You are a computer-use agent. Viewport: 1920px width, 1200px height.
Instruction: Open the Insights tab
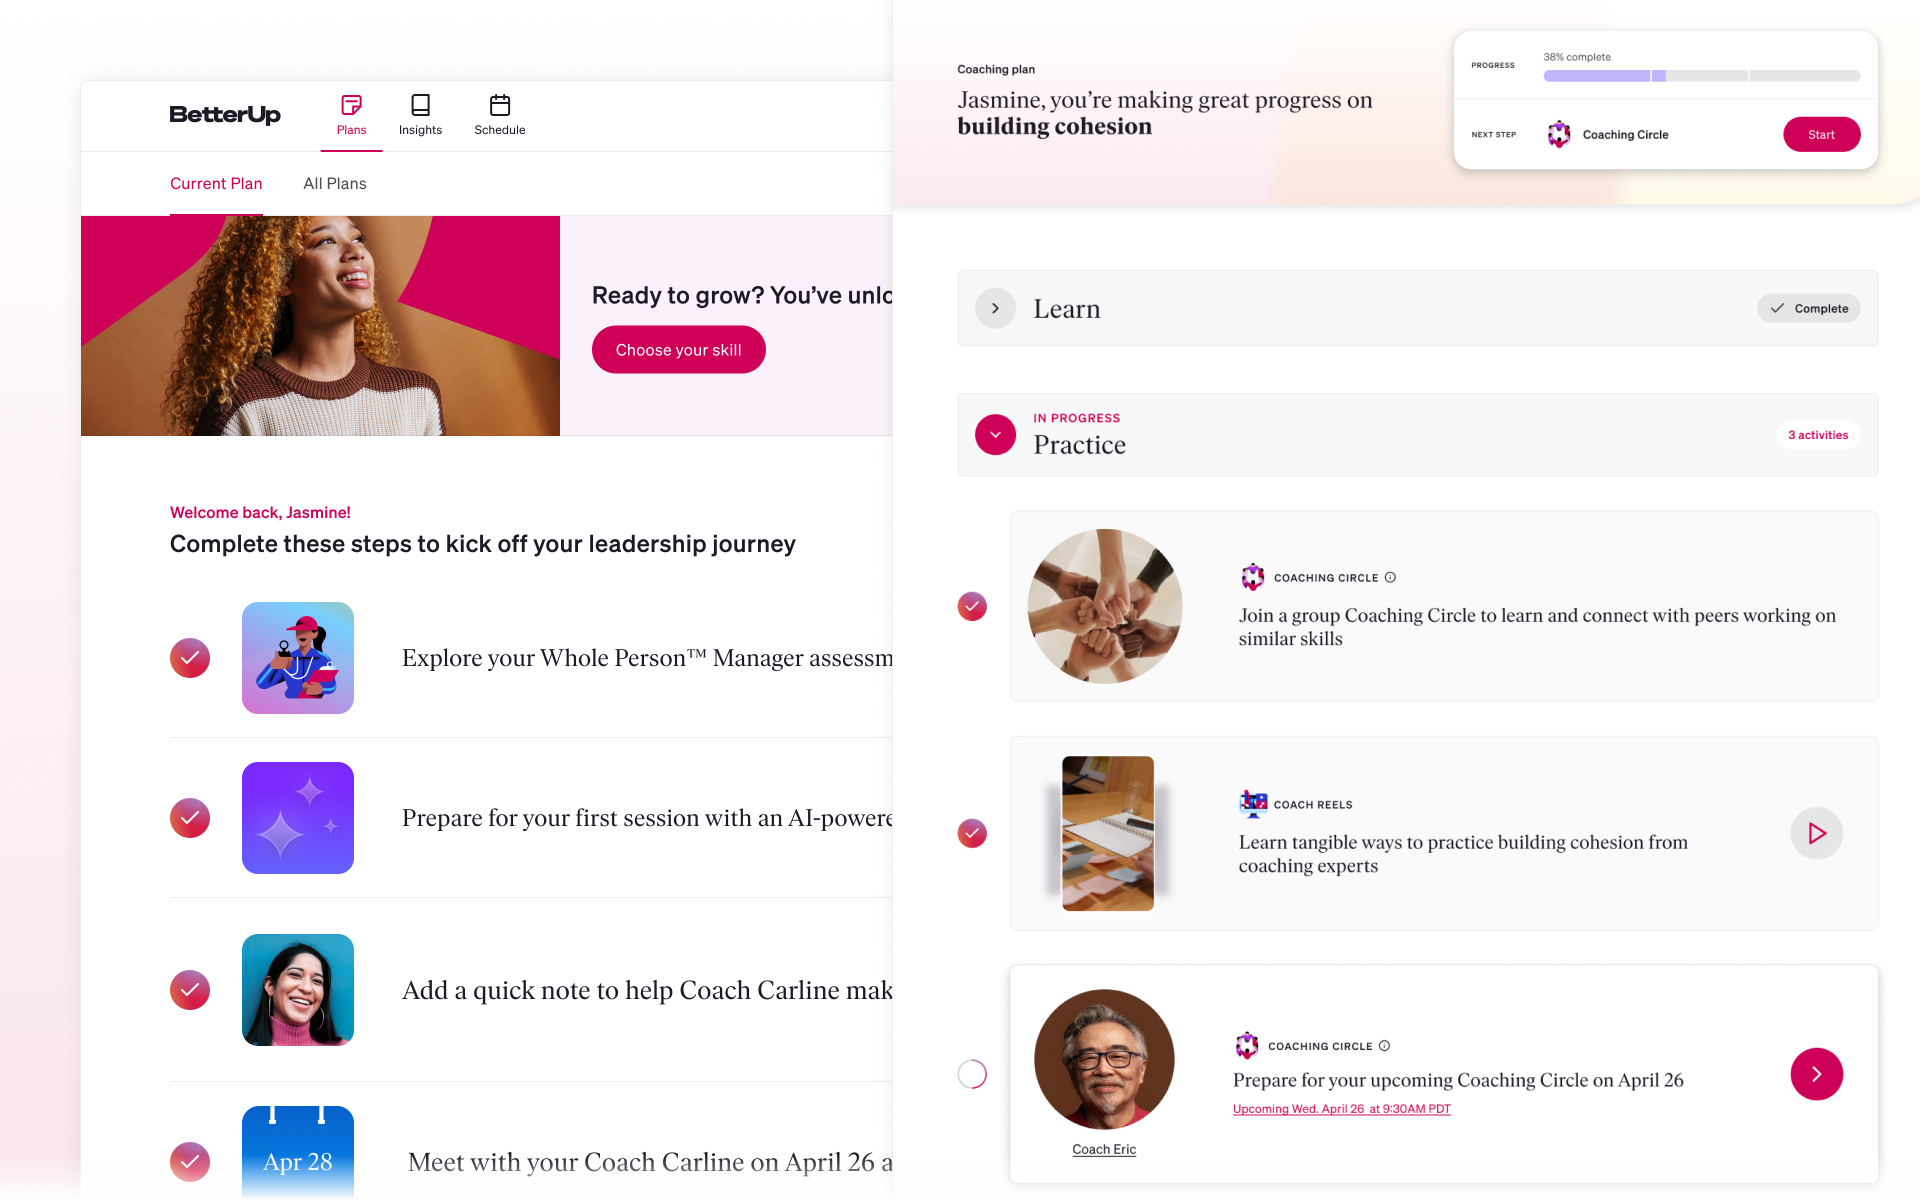[420, 116]
